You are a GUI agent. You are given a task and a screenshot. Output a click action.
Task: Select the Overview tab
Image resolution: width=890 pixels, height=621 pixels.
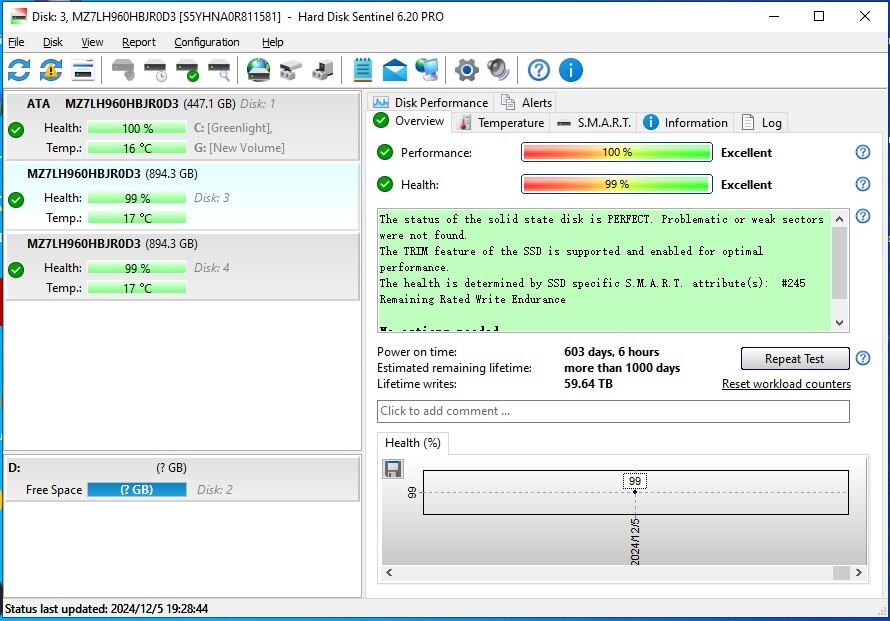click(x=409, y=121)
